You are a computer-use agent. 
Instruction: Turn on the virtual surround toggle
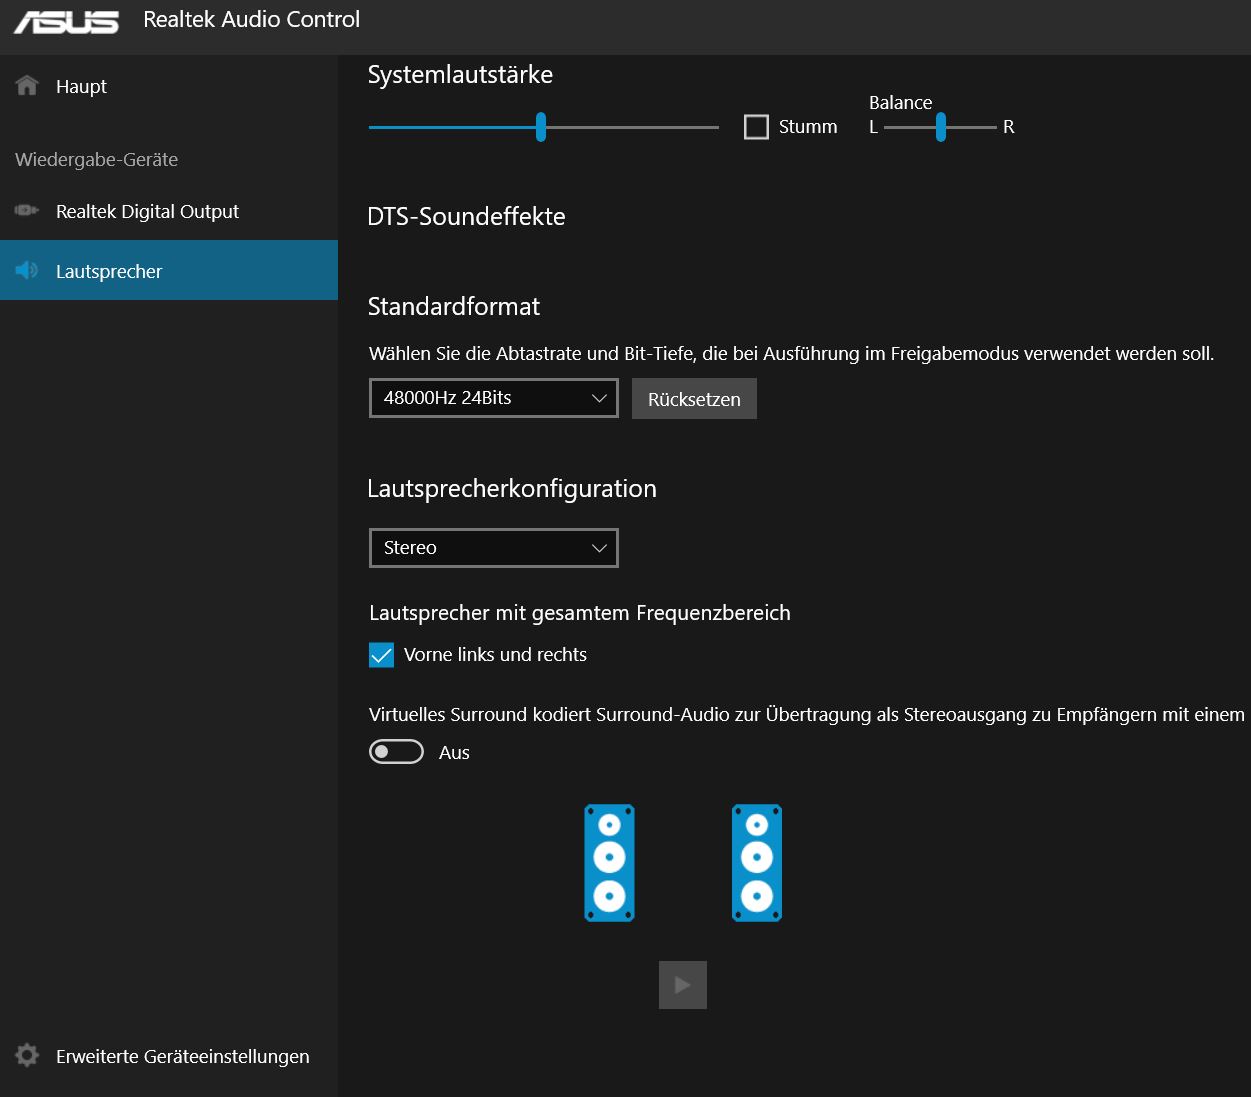coord(397,752)
